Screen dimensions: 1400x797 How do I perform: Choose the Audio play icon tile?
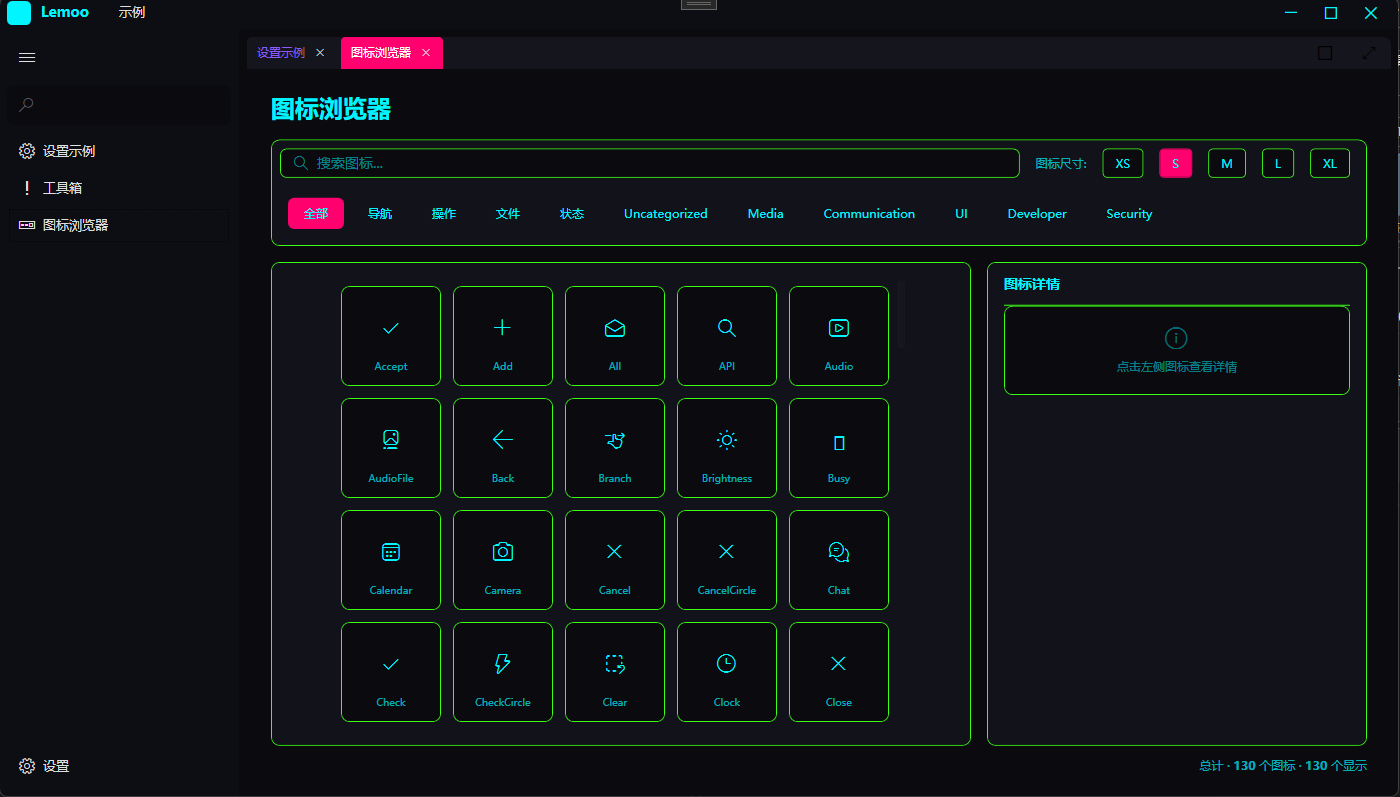[839, 336]
